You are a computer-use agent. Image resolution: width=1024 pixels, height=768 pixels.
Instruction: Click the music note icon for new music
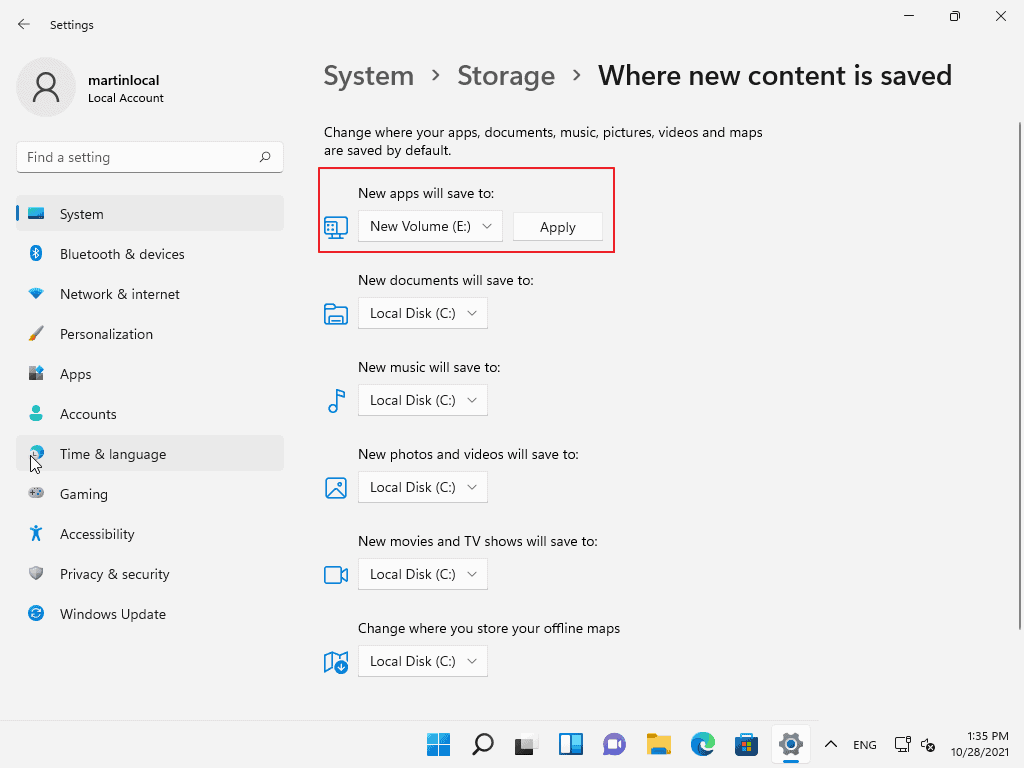pos(335,400)
